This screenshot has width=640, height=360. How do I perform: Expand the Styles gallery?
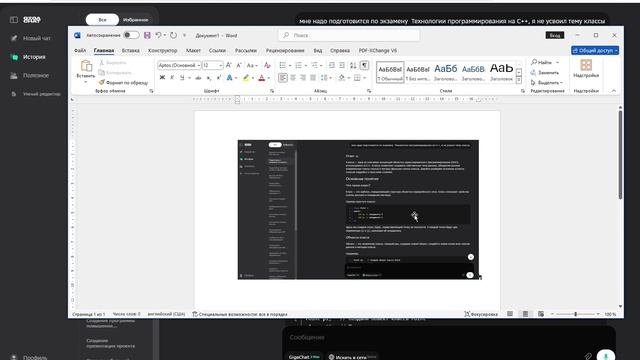click(x=519, y=80)
